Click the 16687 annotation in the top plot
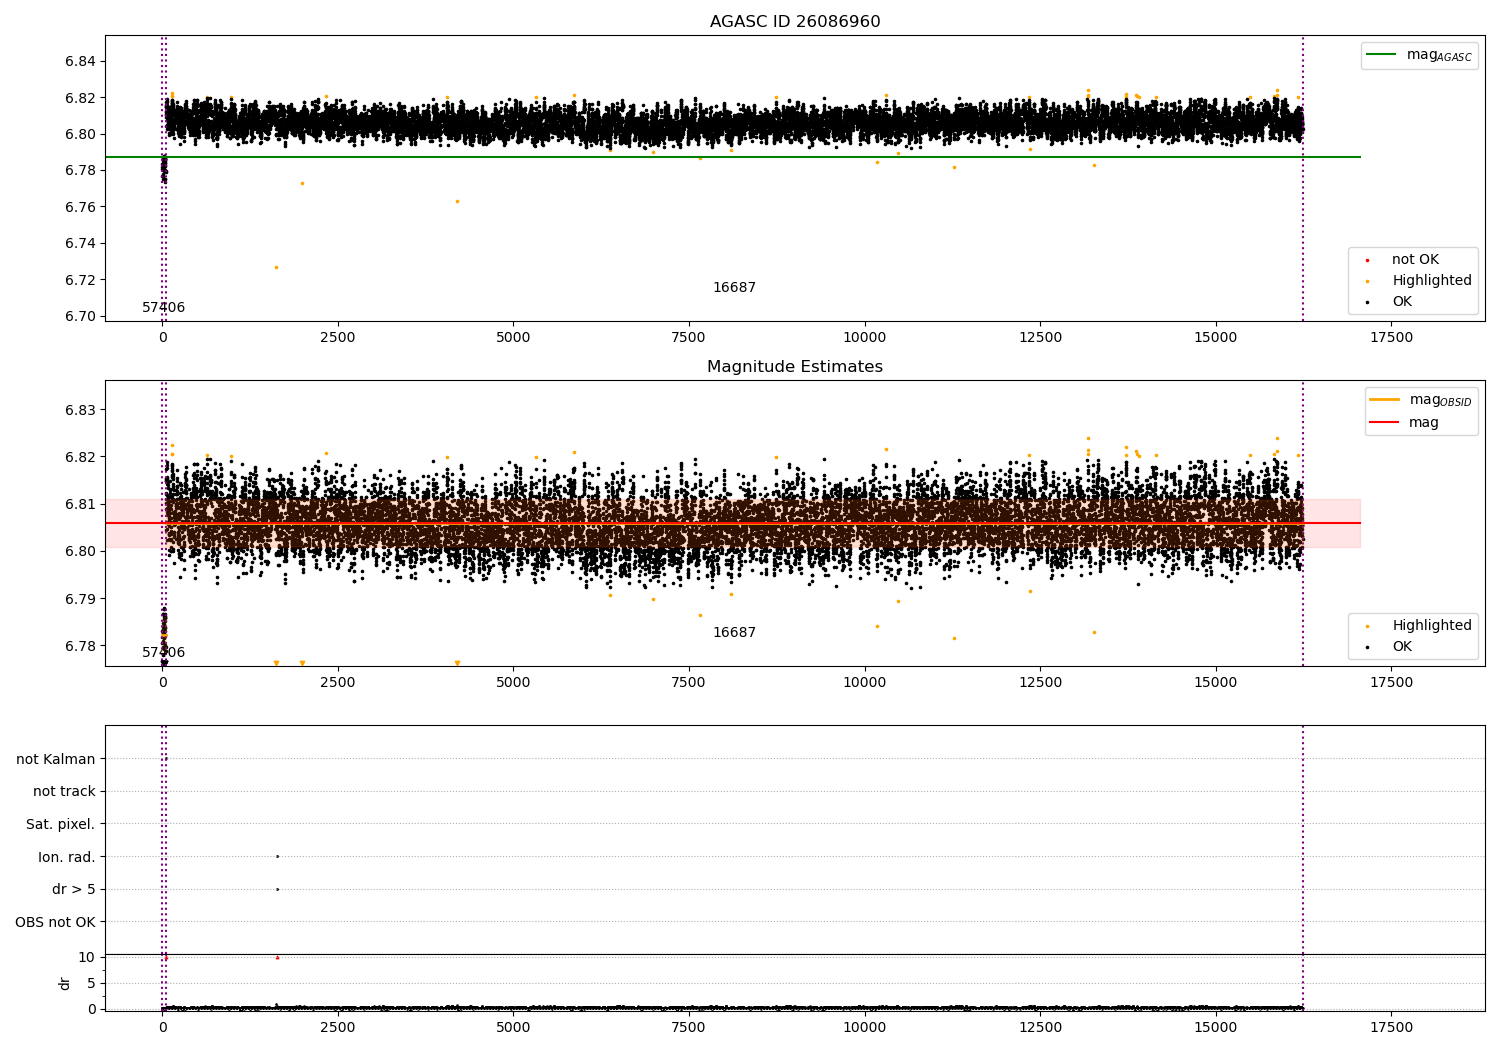1500x1050 pixels. (734, 288)
